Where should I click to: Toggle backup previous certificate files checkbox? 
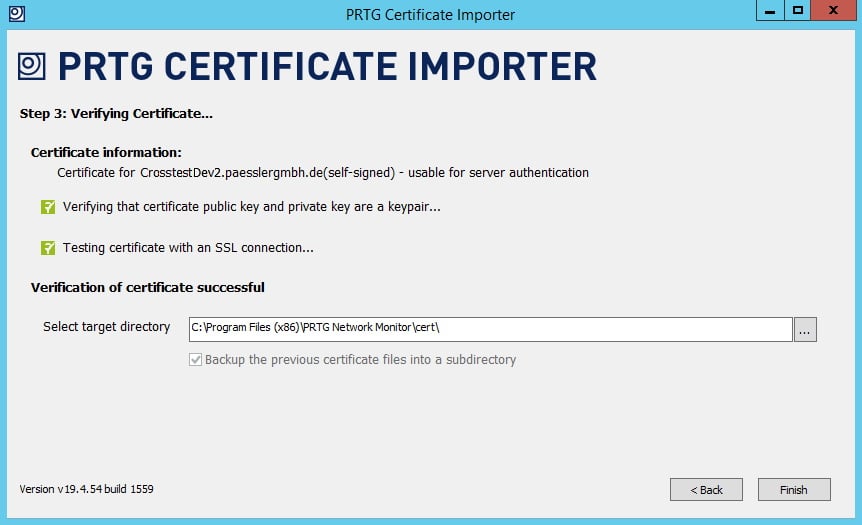195,360
